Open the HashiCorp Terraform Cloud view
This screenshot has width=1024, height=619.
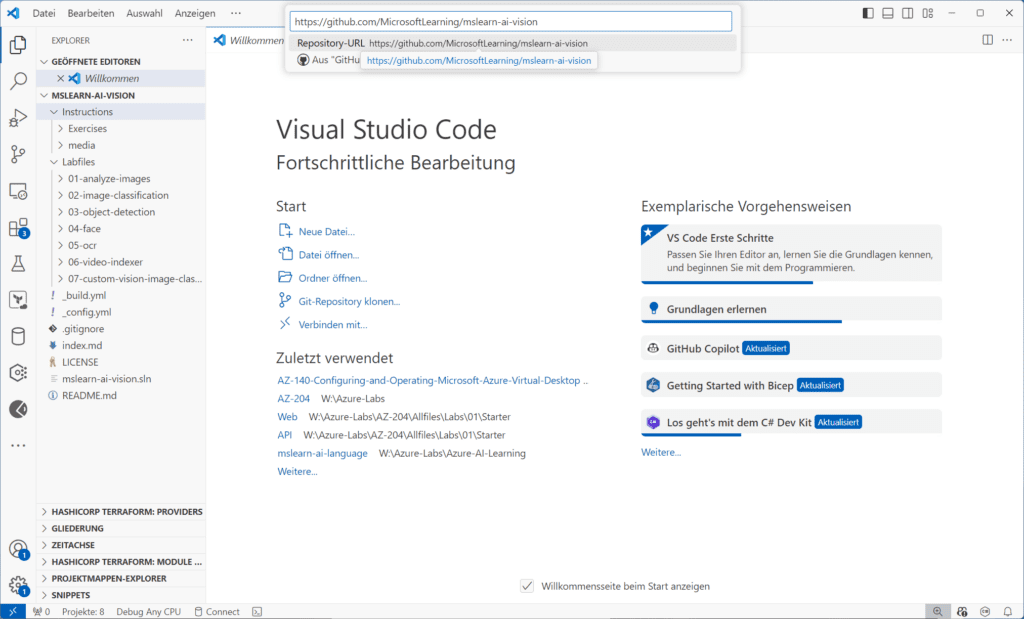coord(18,300)
